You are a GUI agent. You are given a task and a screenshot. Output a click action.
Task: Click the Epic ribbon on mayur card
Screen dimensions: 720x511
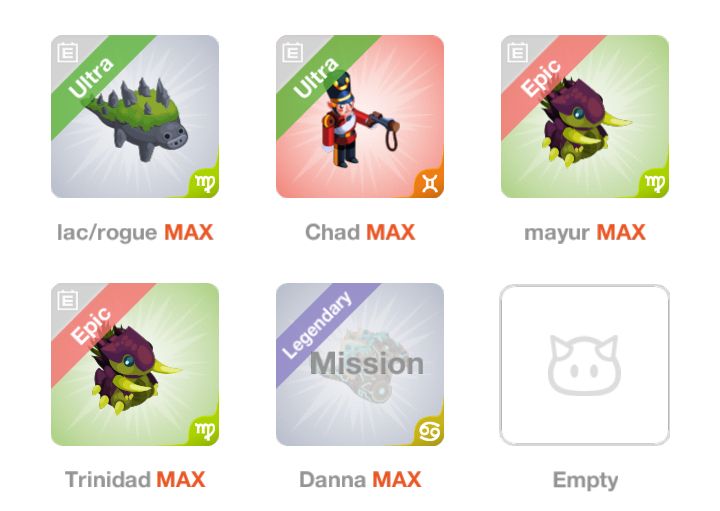541,78
